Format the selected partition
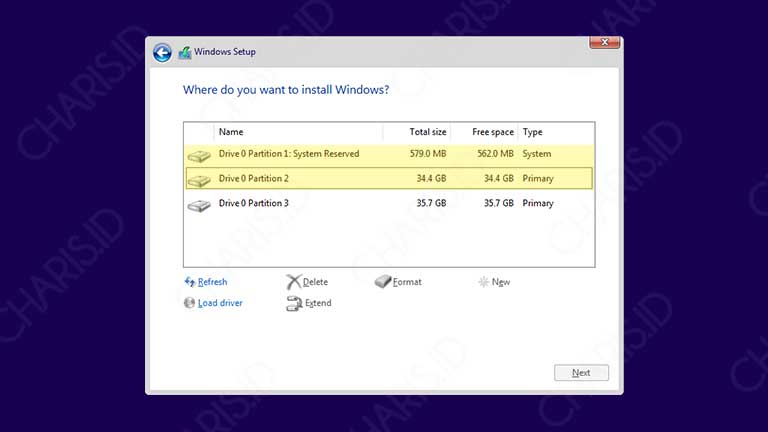 pos(407,282)
